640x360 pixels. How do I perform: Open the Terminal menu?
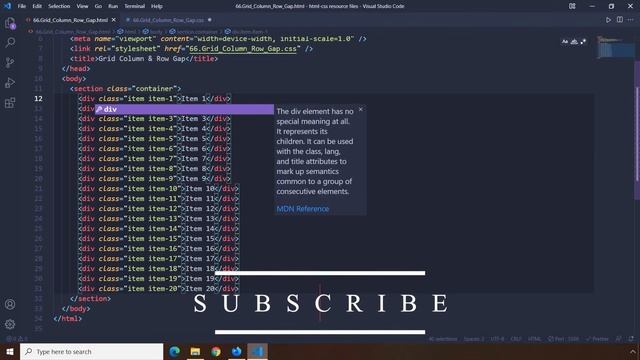pyautogui.click(x=135, y=6)
